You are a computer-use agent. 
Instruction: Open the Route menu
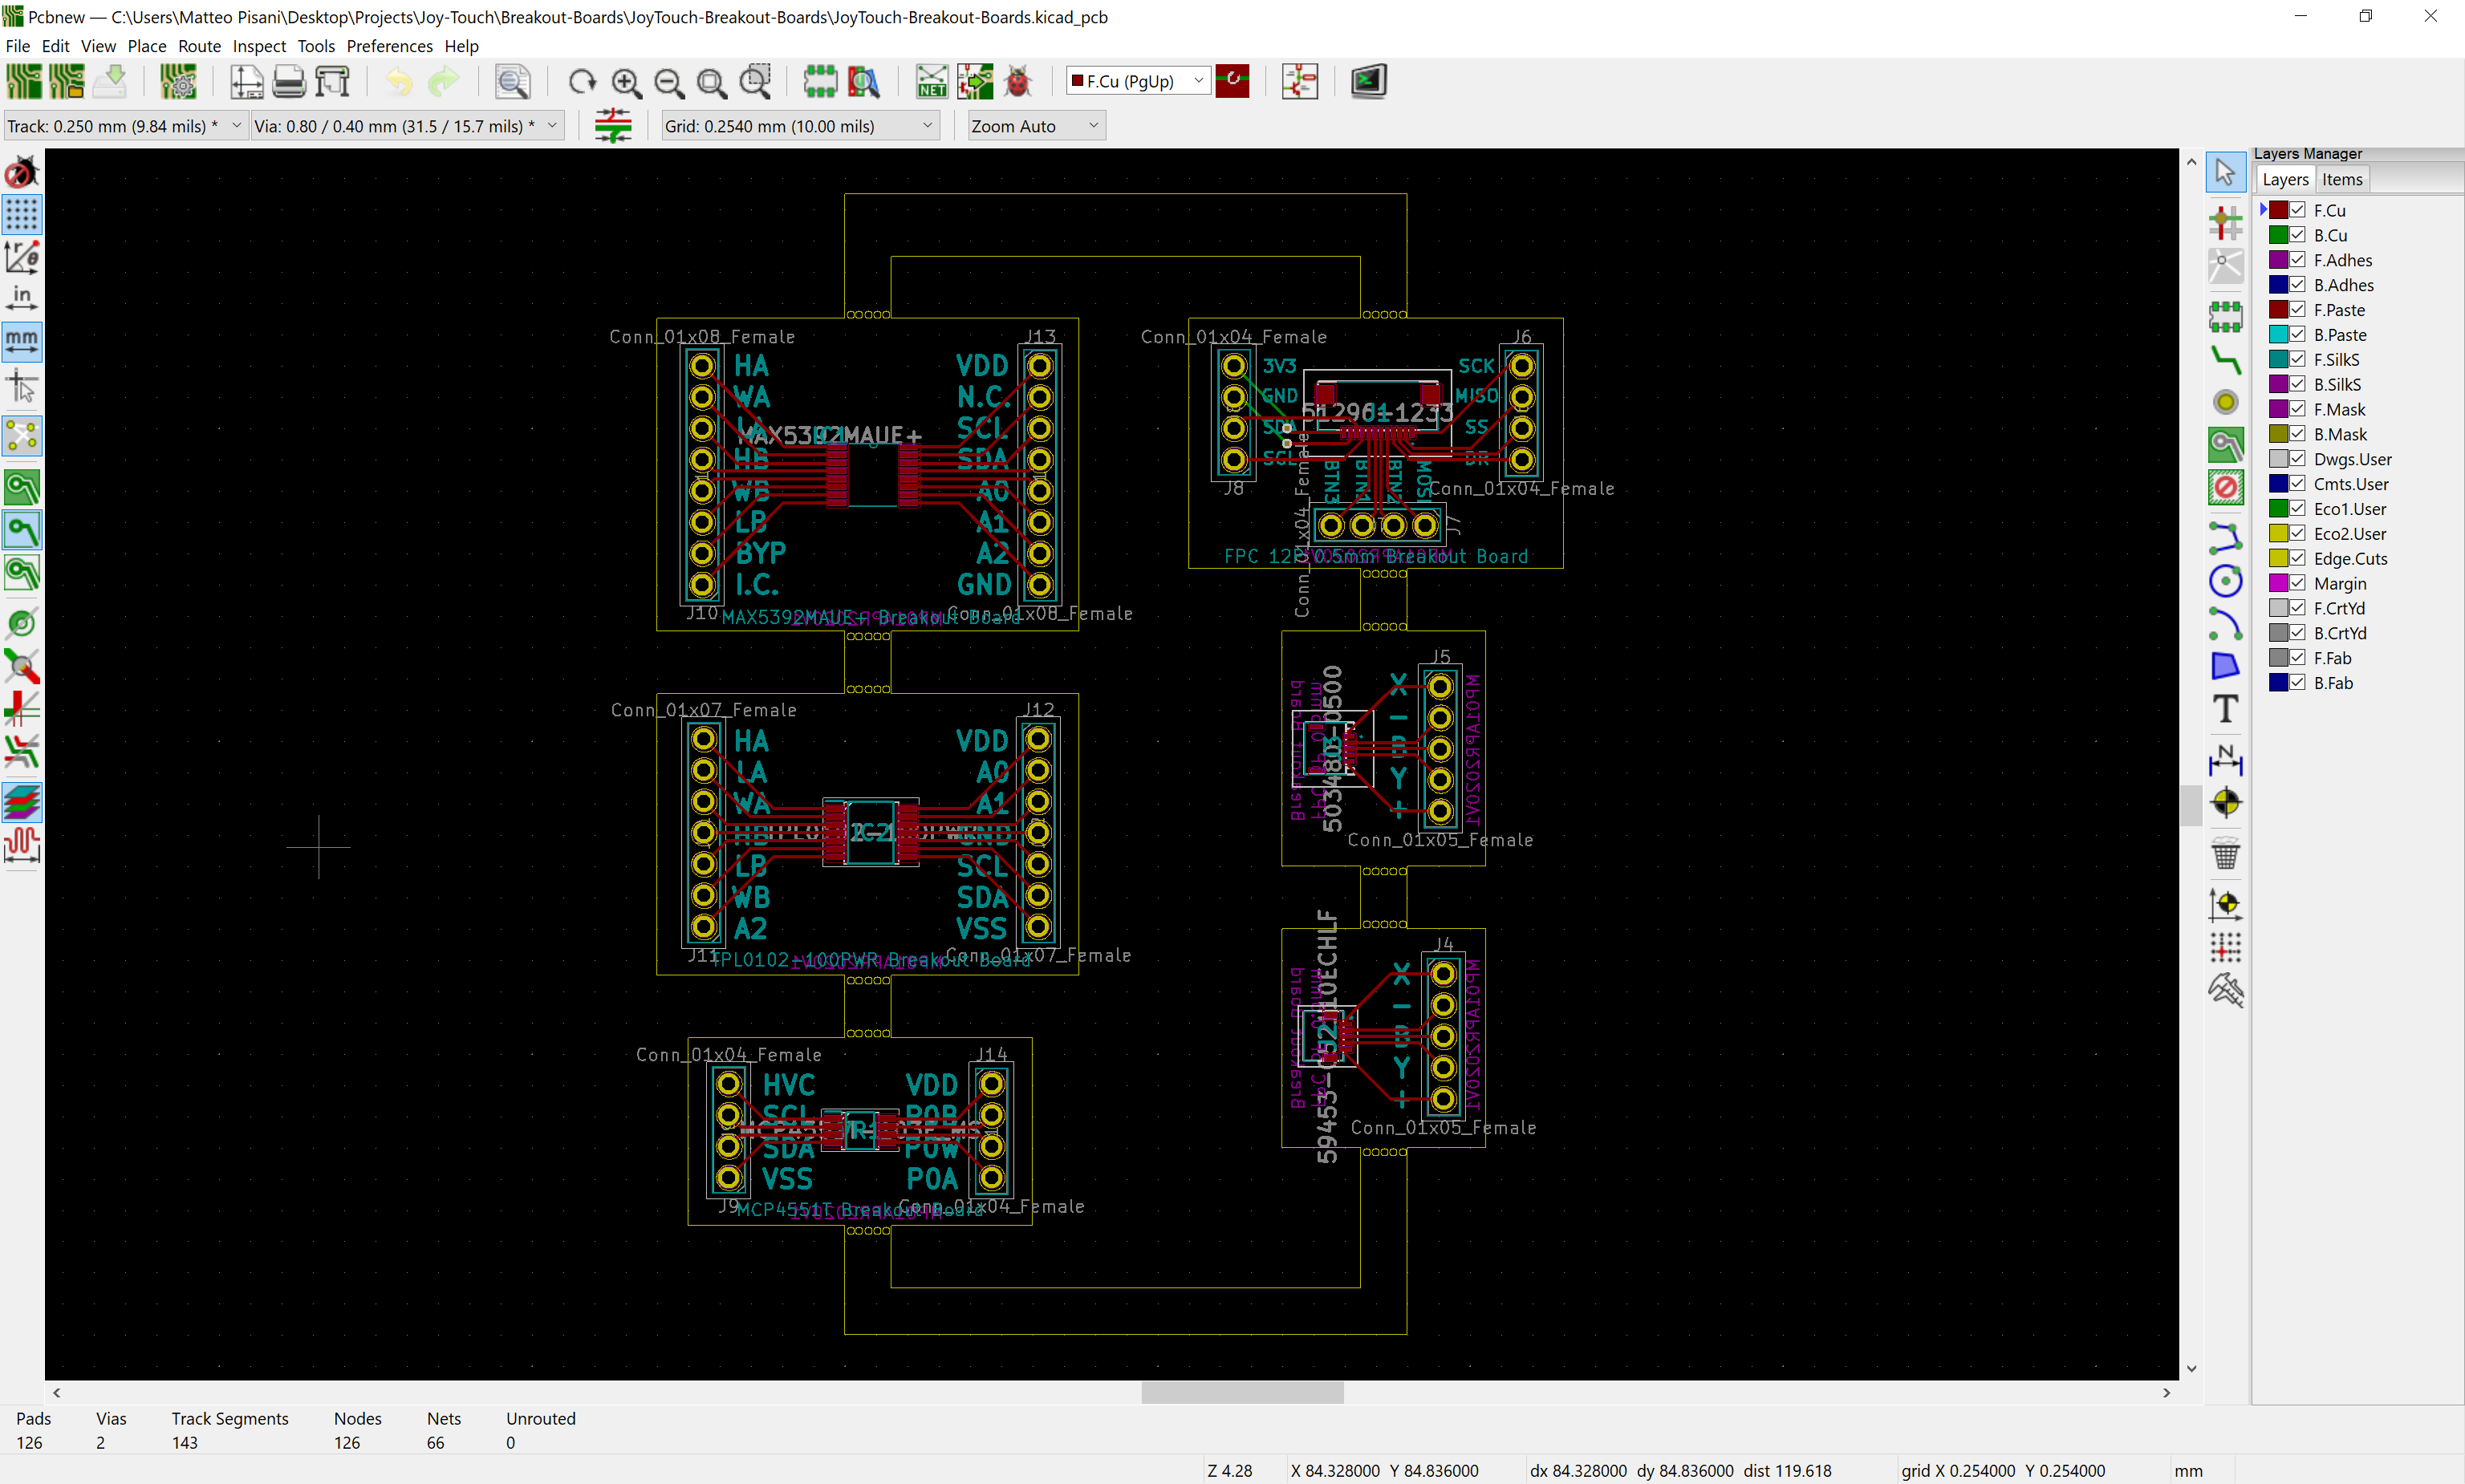tap(199, 46)
